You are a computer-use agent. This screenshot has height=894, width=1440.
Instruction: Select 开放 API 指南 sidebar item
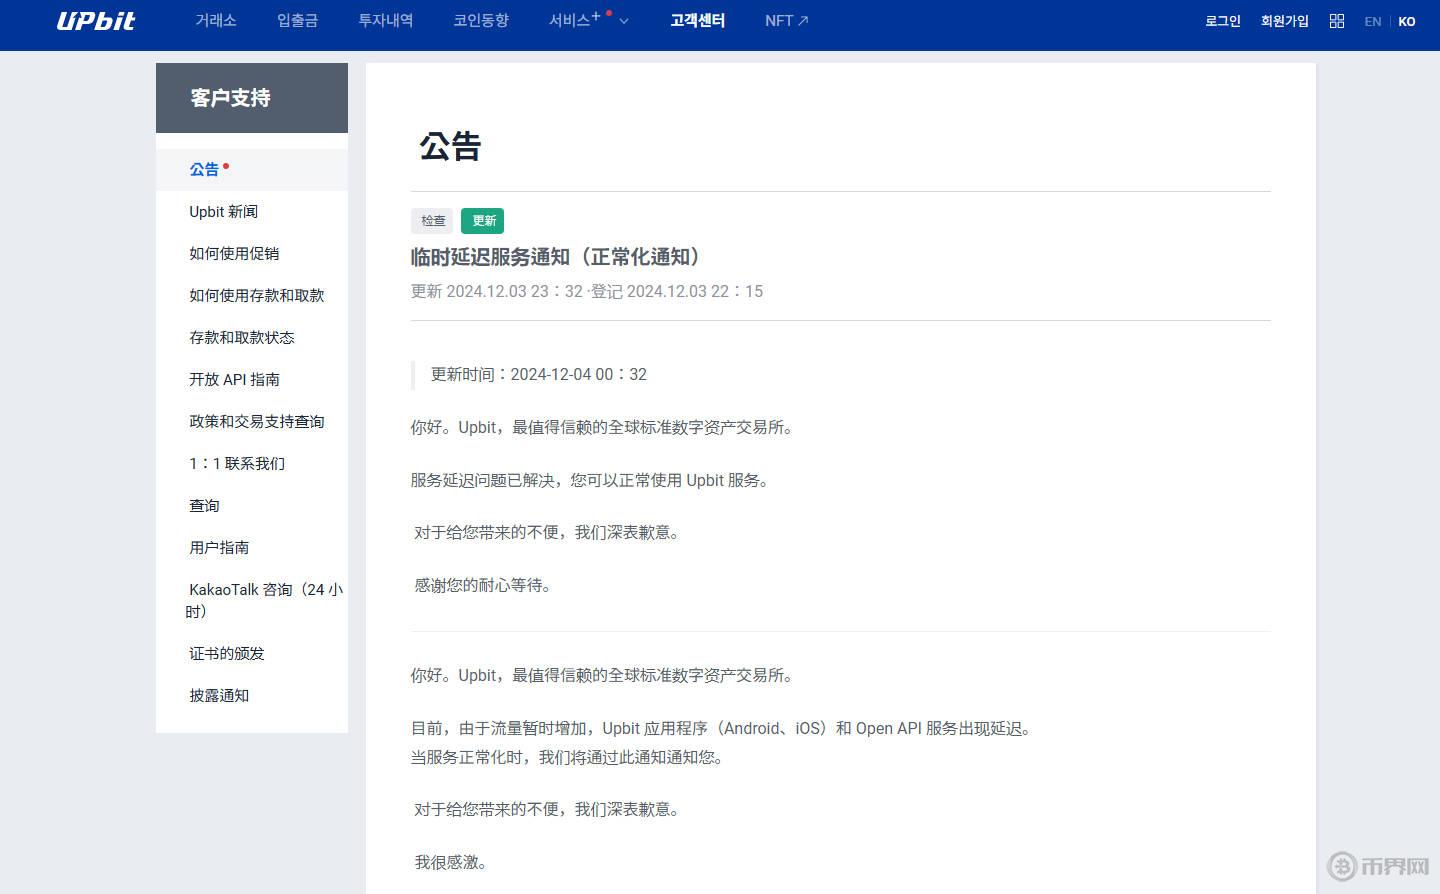[234, 379]
